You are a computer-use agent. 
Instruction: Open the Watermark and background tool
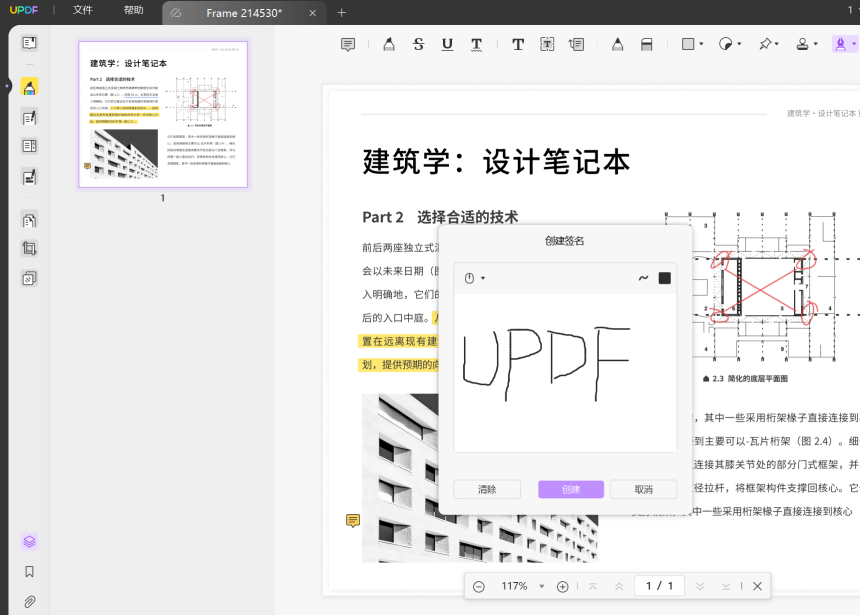point(29,278)
